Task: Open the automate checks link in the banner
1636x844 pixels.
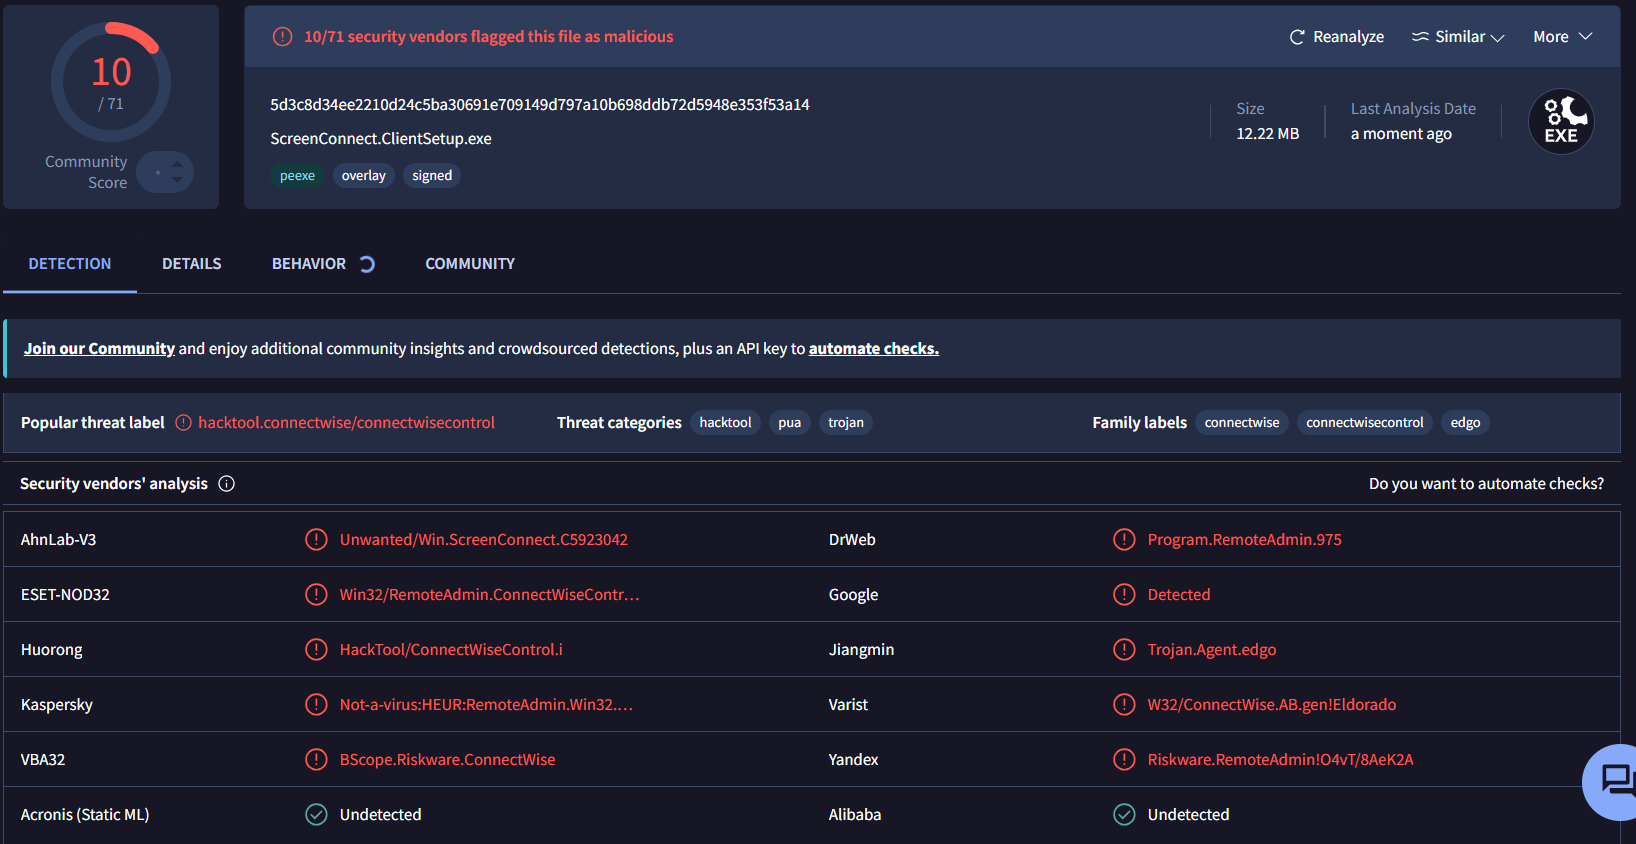Action: [874, 349]
